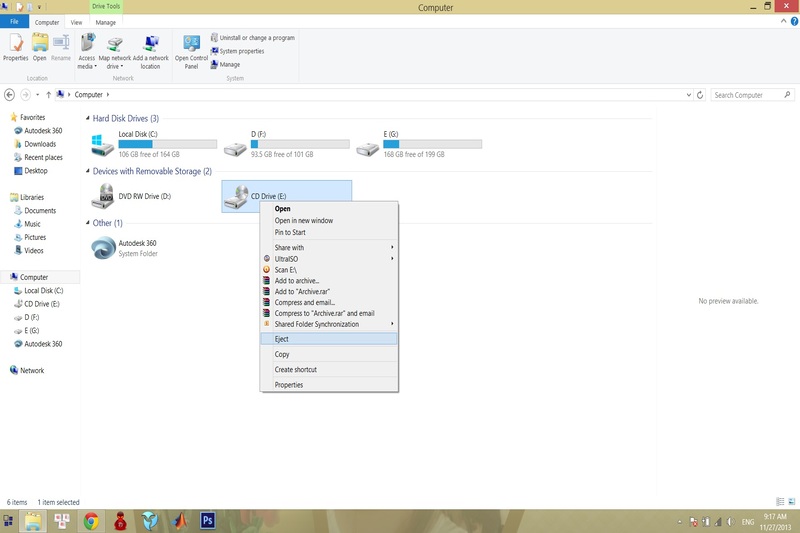Choose Eject from the context menu
The image size is (800, 533).
point(282,339)
